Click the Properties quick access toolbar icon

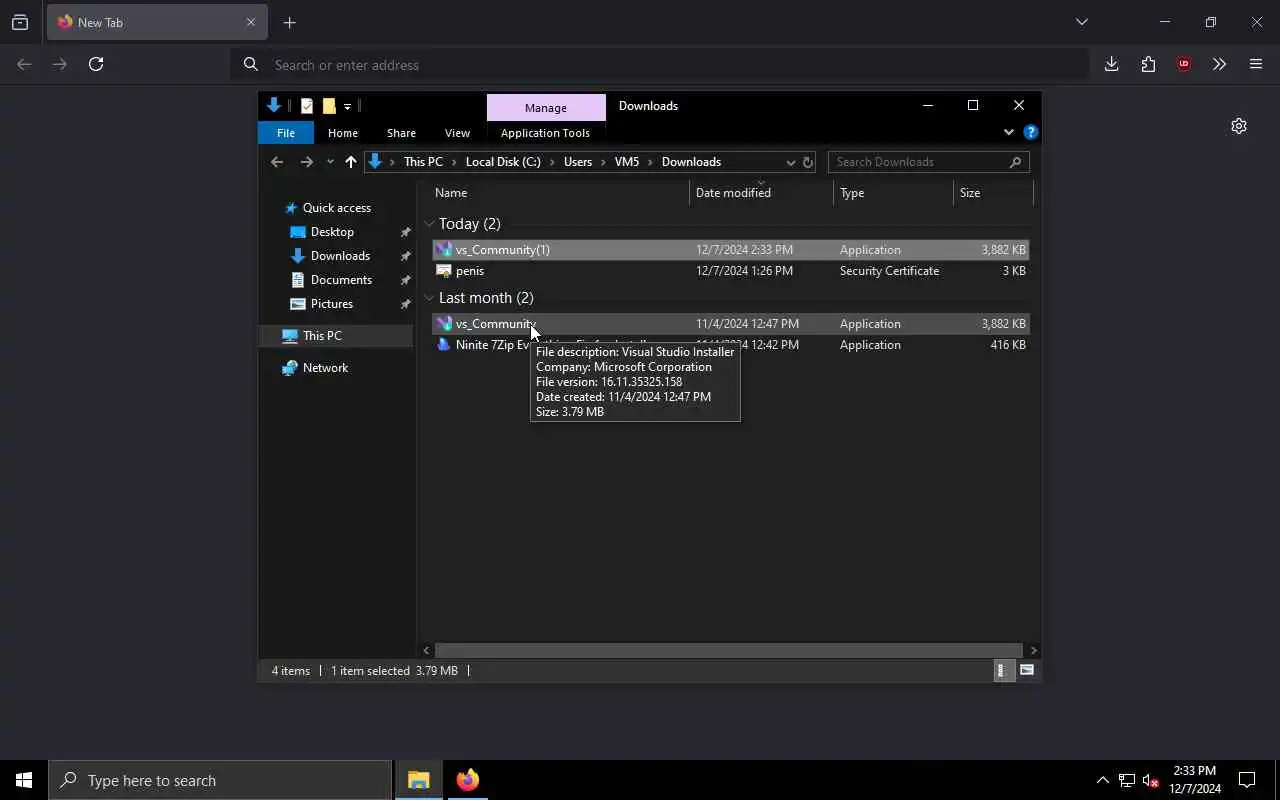307,105
